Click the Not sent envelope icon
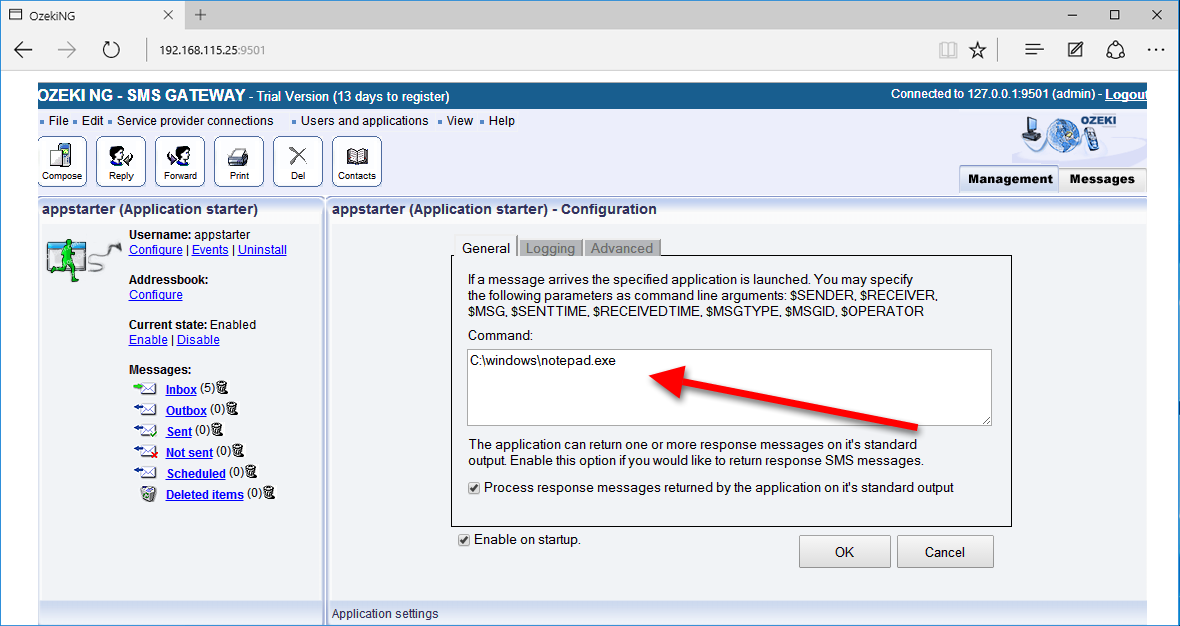This screenshot has width=1180, height=626. point(145,451)
